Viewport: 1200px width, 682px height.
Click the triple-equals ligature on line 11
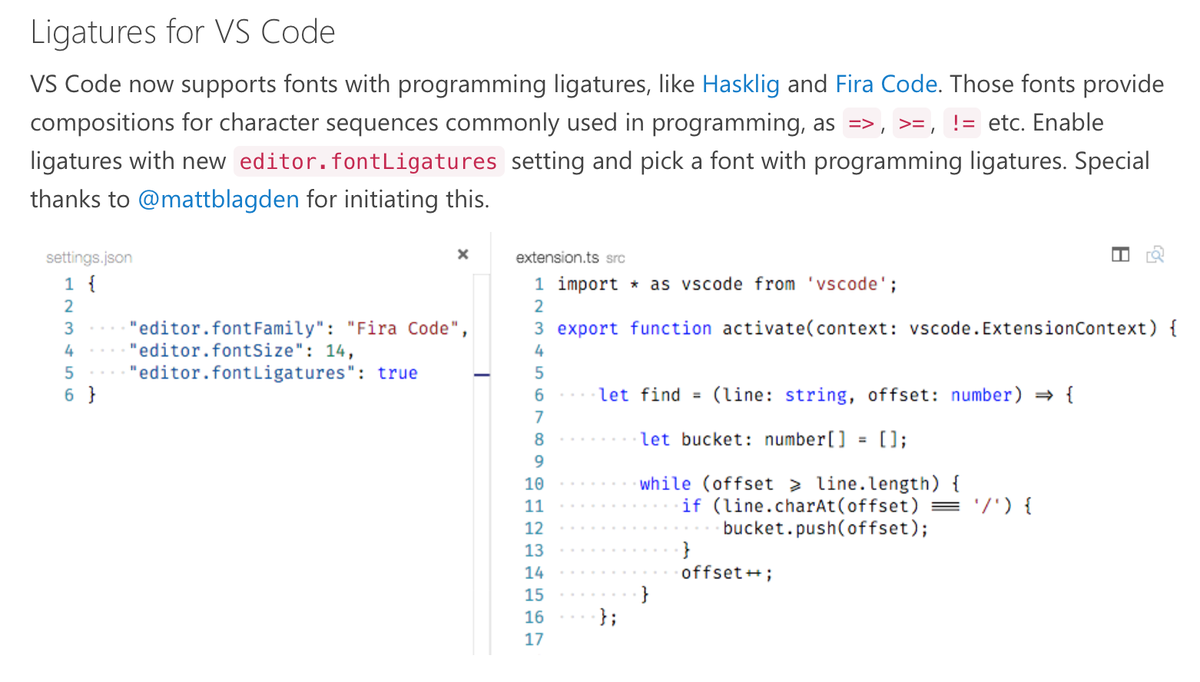coord(946,506)
